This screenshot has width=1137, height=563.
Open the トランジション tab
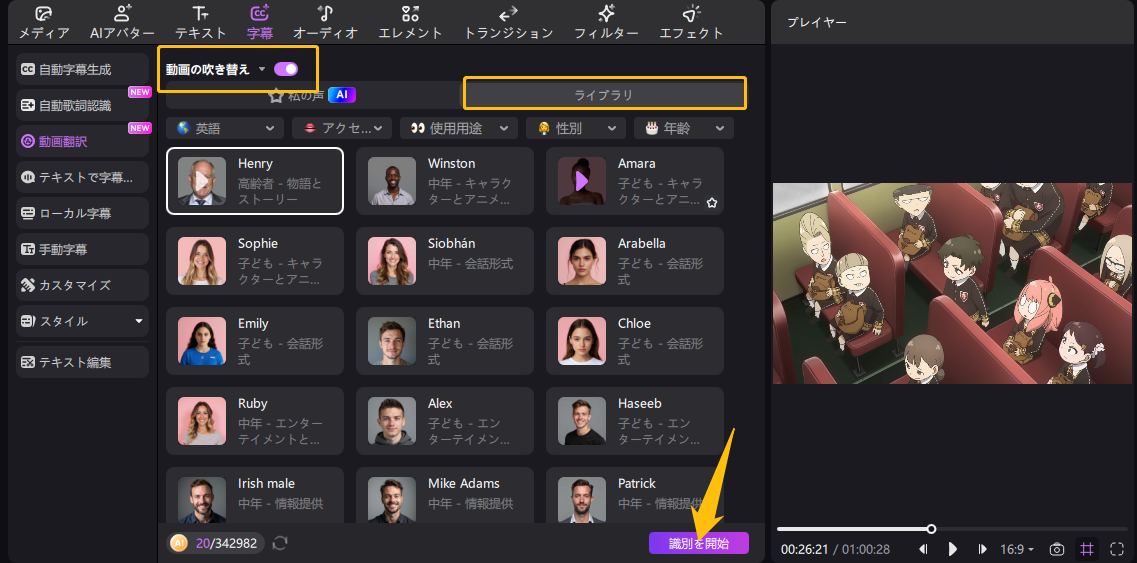508,22
